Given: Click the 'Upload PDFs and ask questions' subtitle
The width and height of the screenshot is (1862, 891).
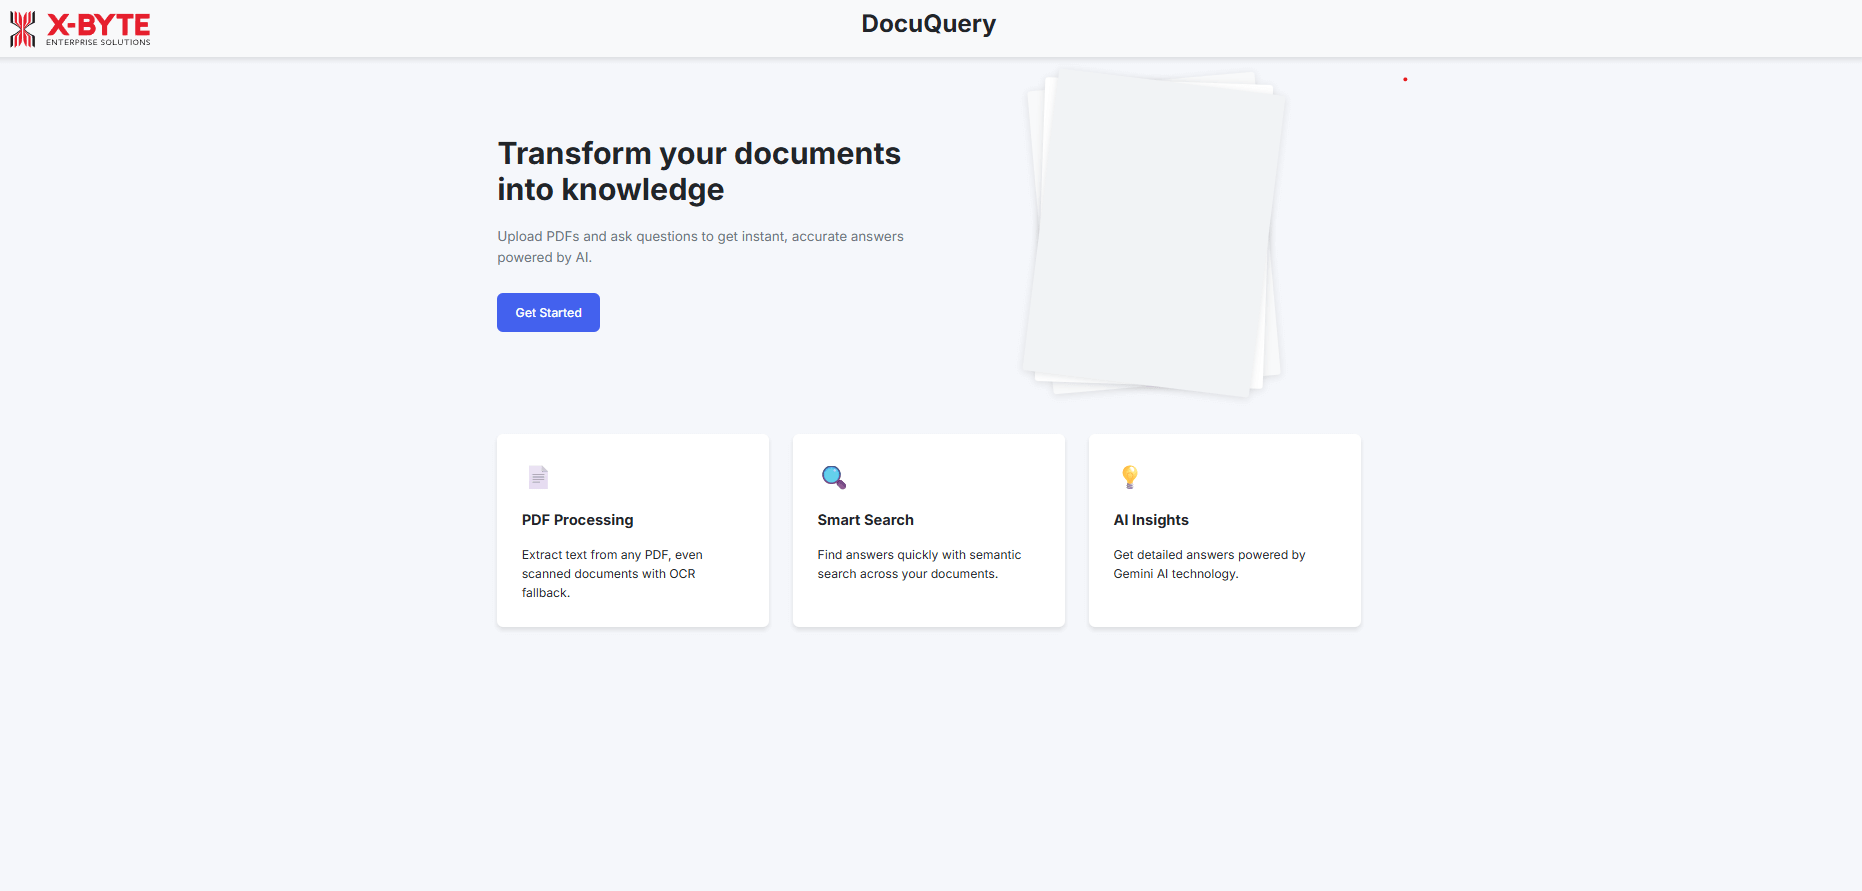Looking at the screenshot, I should [x=700, y=247].
